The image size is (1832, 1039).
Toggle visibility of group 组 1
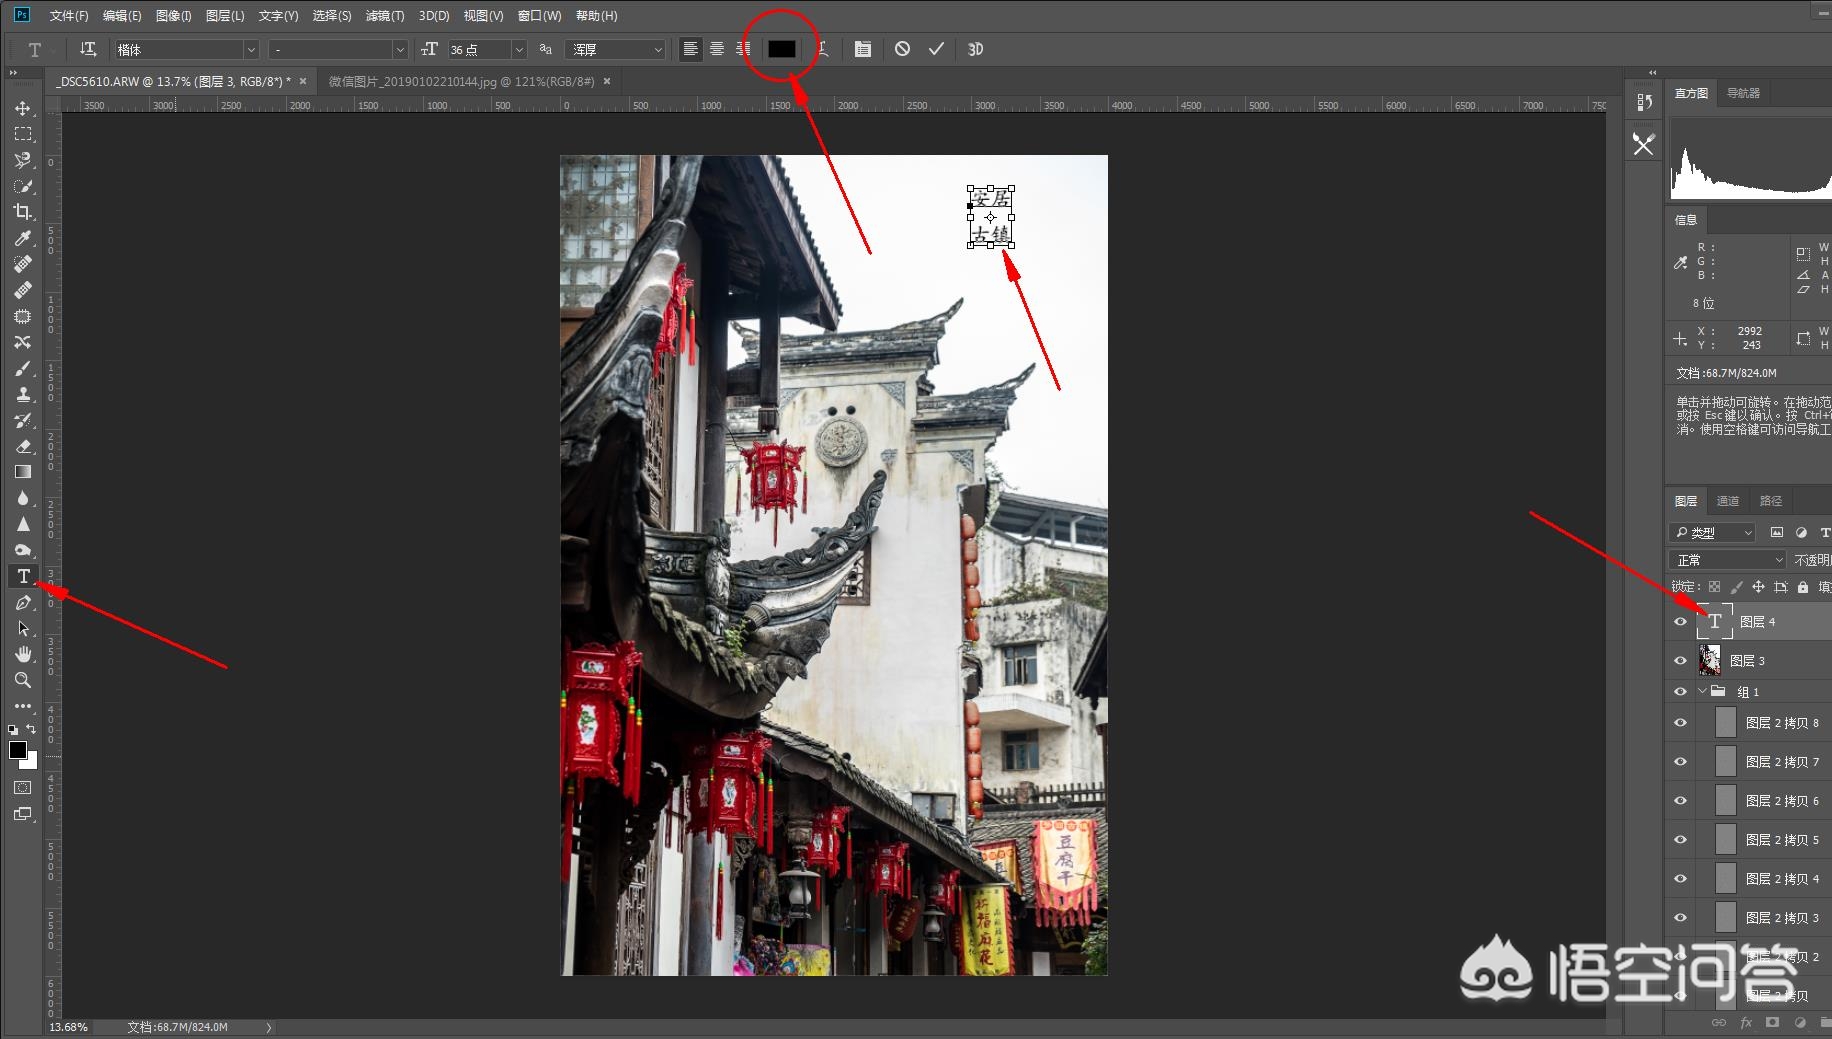click(1680, 692)
